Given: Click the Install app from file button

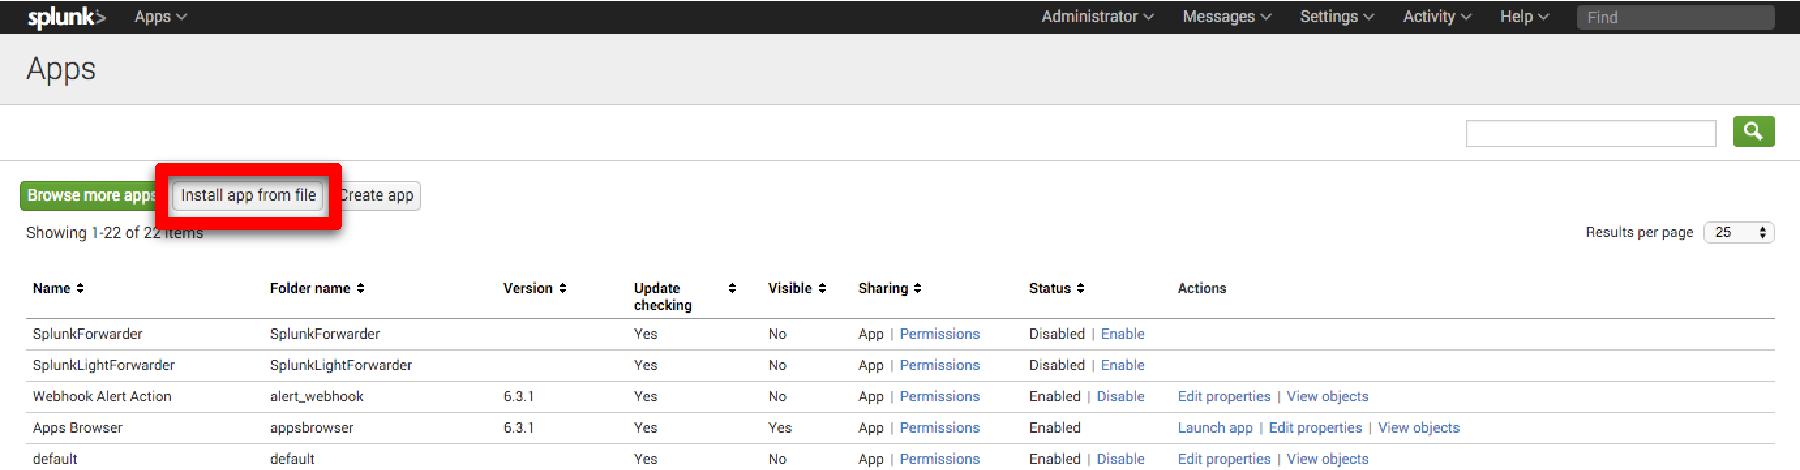Looking at the screenshot, I should coord(248,196).
